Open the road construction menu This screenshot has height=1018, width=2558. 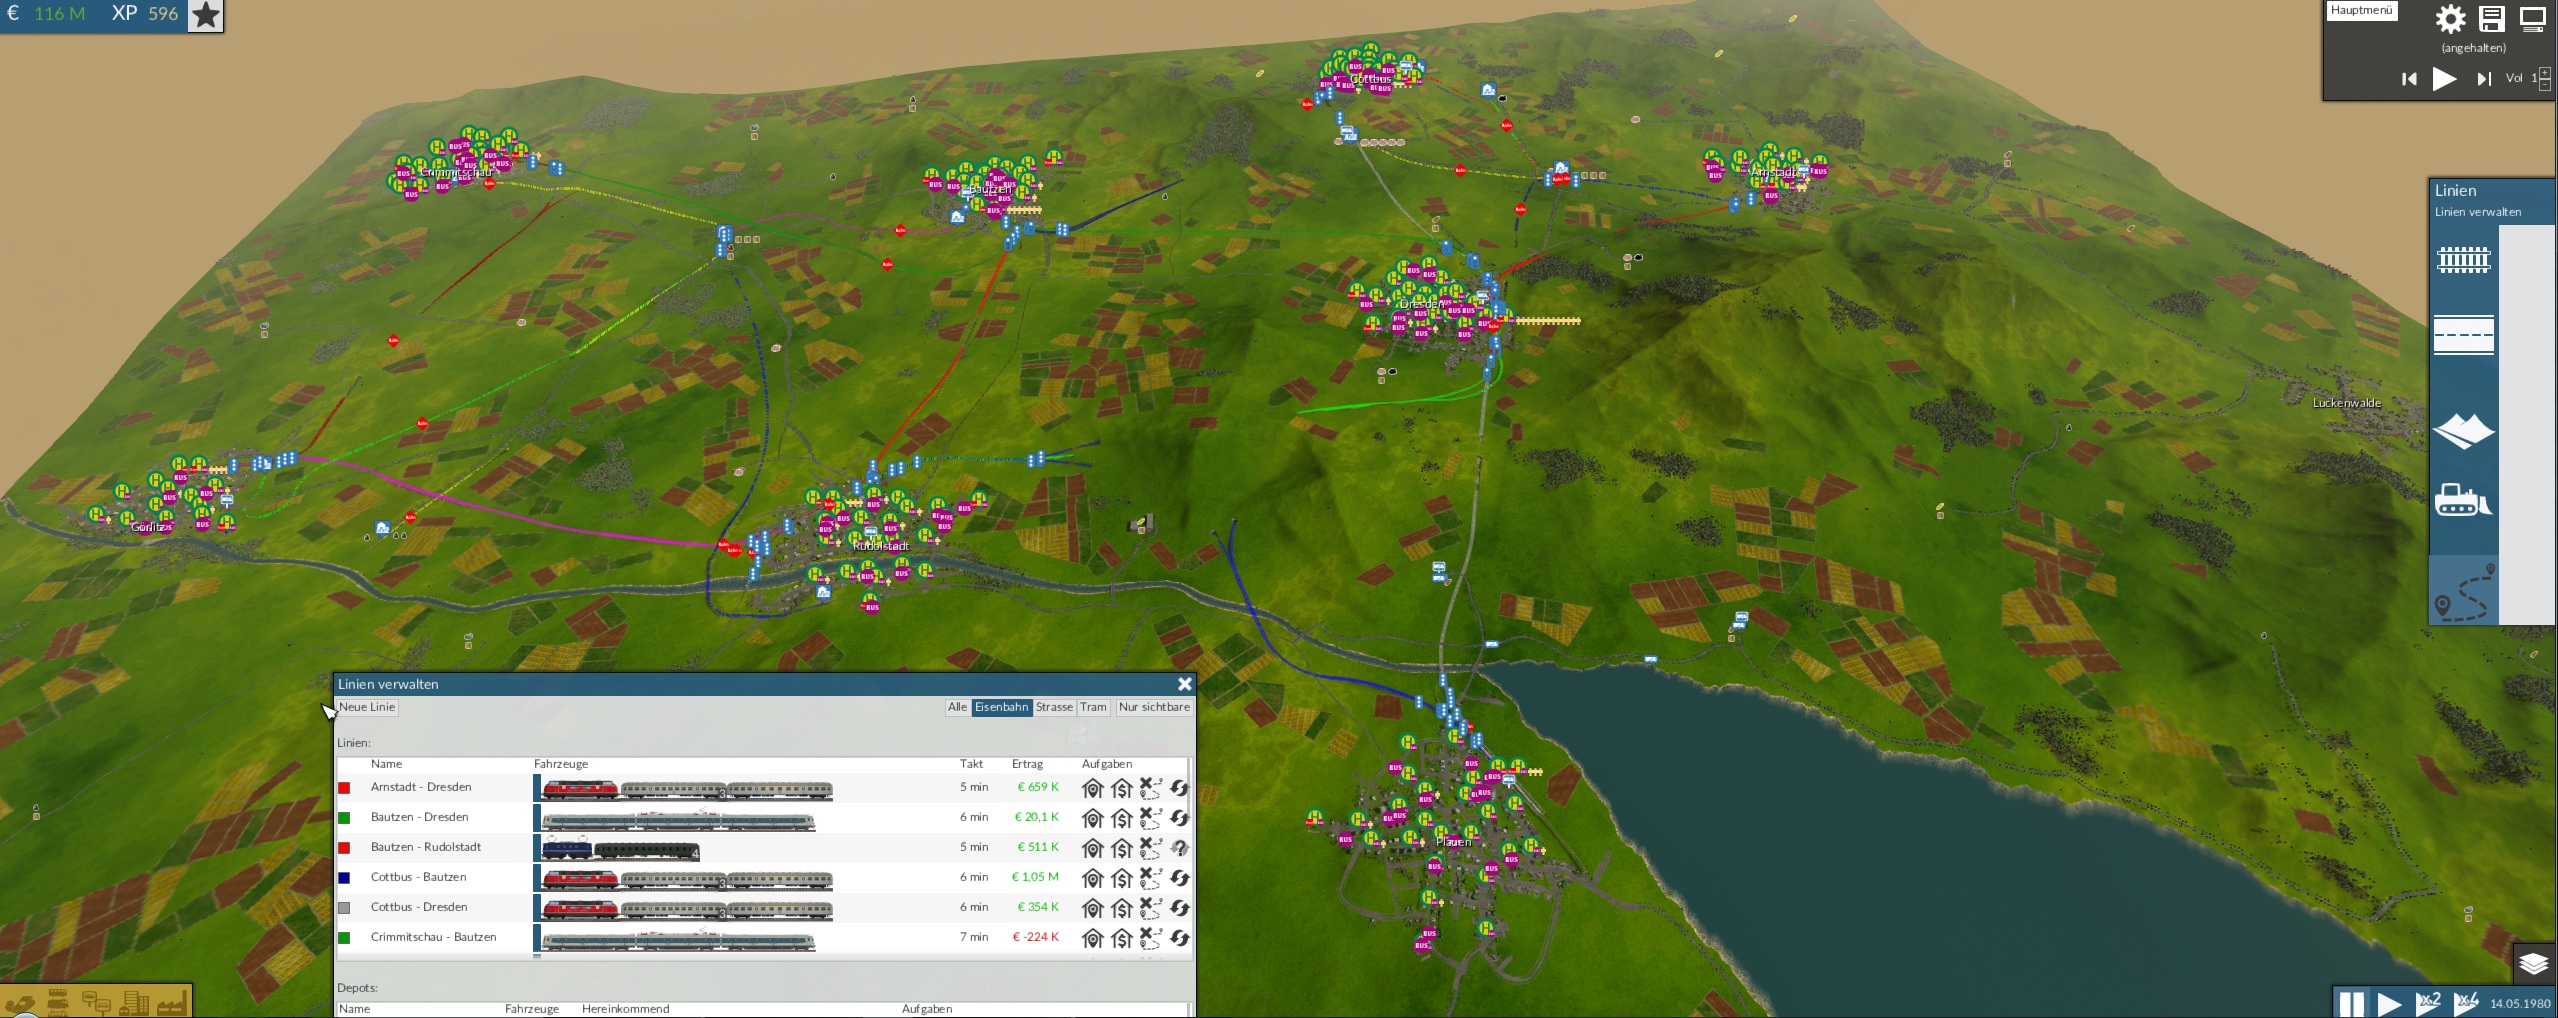click(x=2463, y=335)
